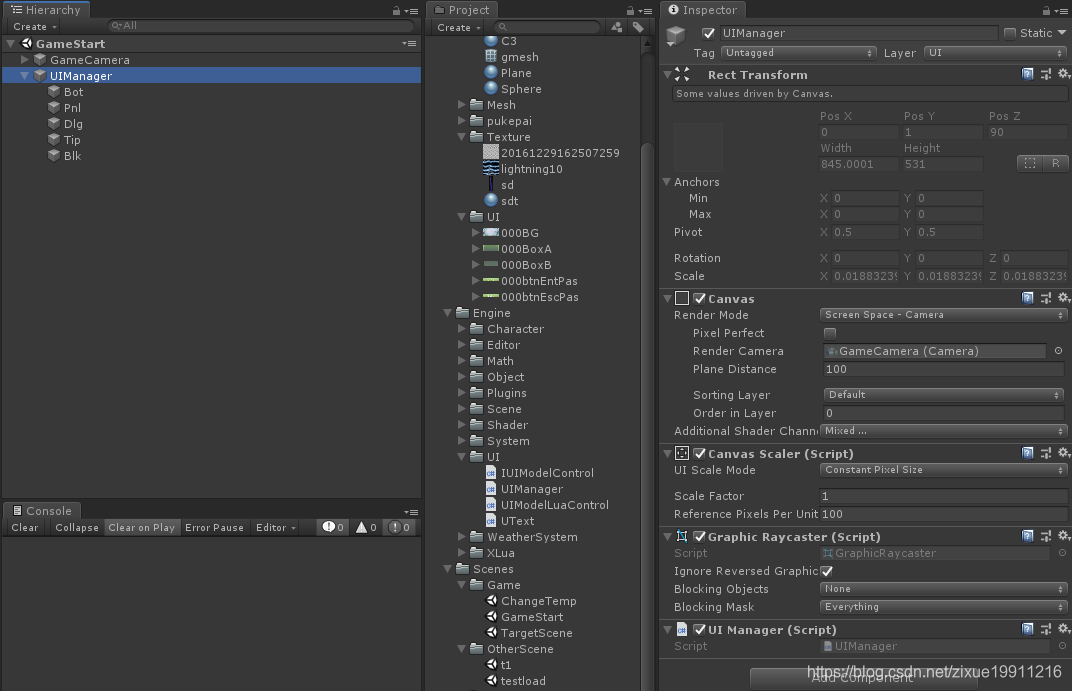The image size is (1072, 691).
Task: Click the lock icon atop the Hierarchy panel
Action: pos(397,9)
